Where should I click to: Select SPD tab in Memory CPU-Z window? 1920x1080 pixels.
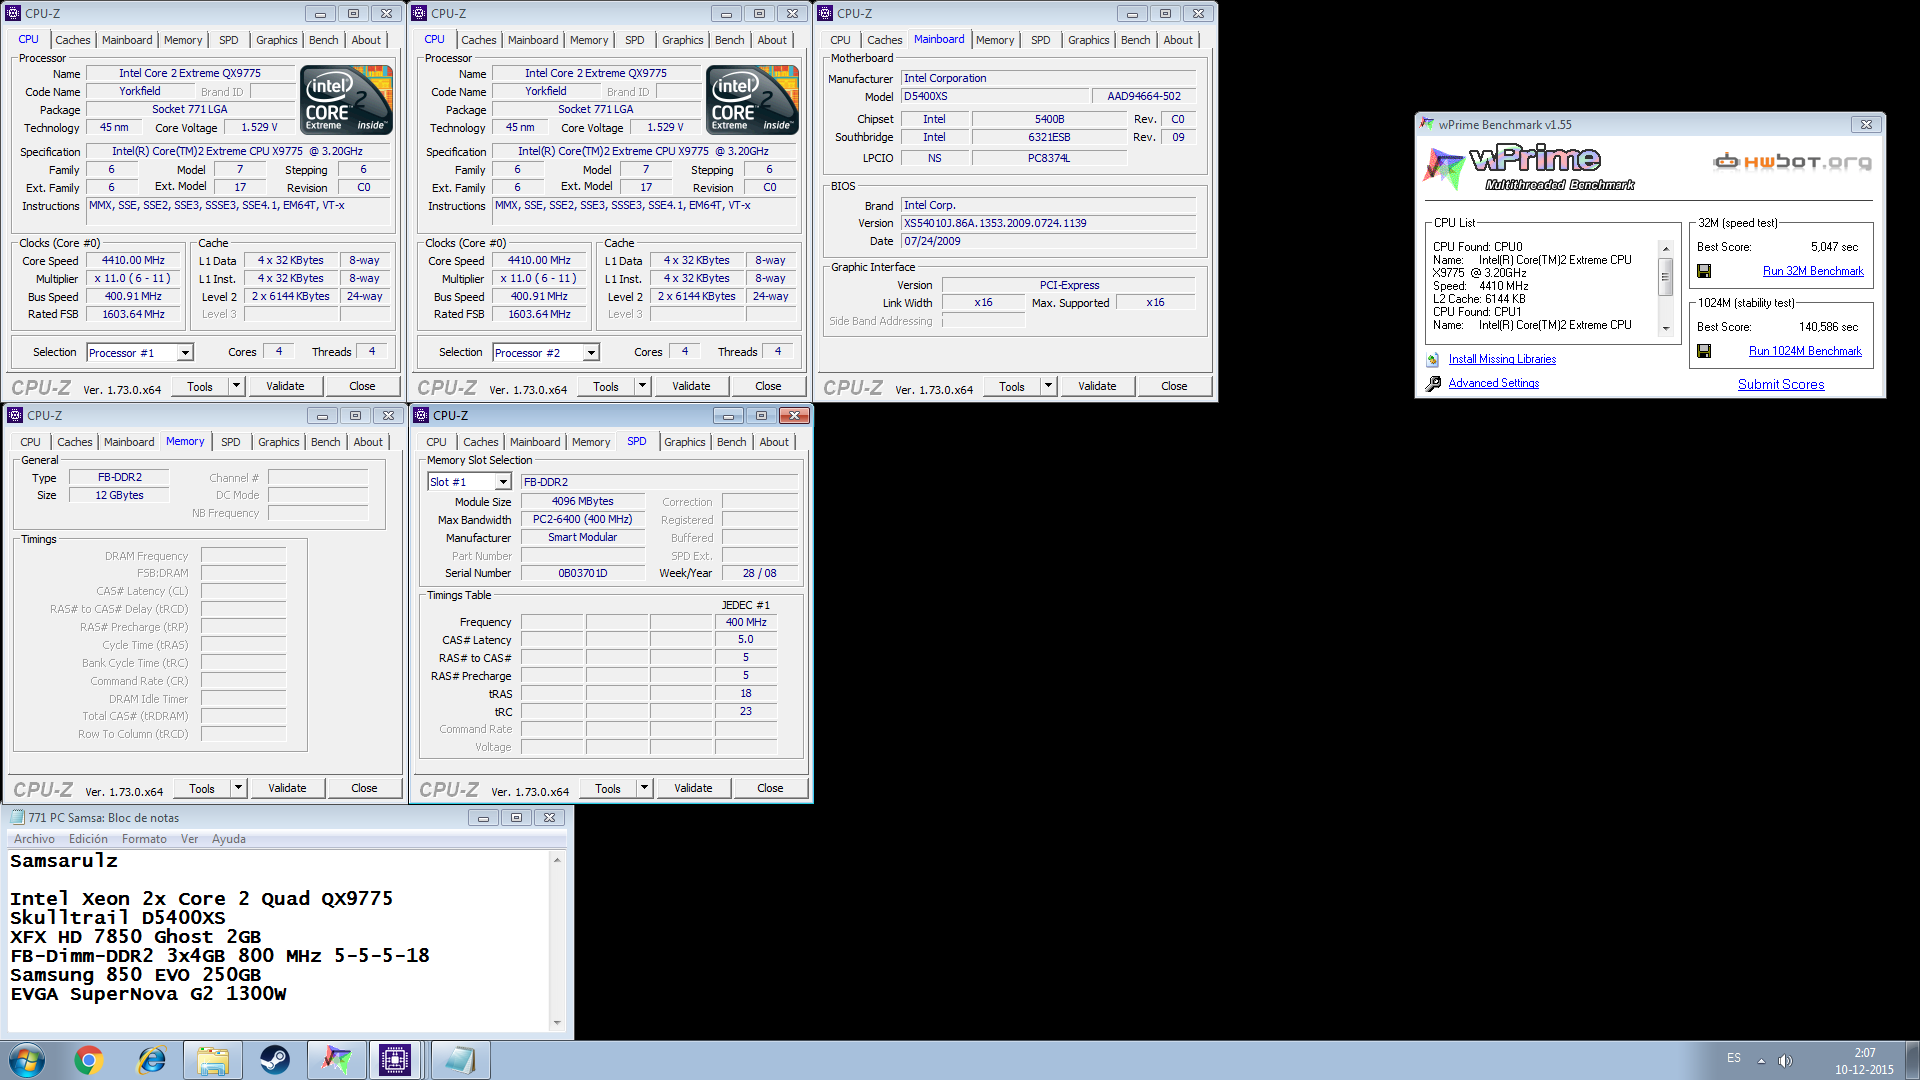pyautogui.click(x=231, y=442)
